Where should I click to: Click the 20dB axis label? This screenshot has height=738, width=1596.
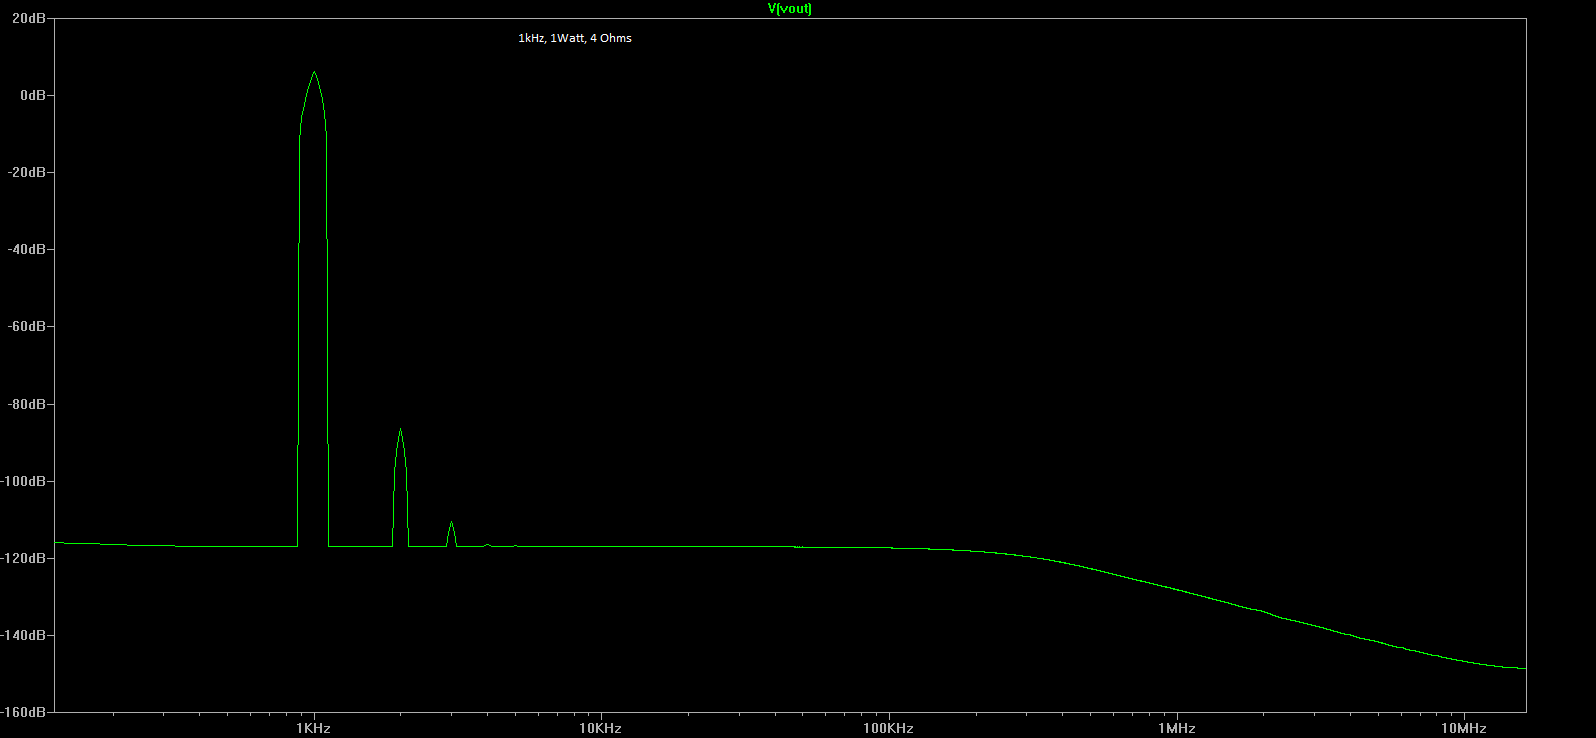coord(29,18)
